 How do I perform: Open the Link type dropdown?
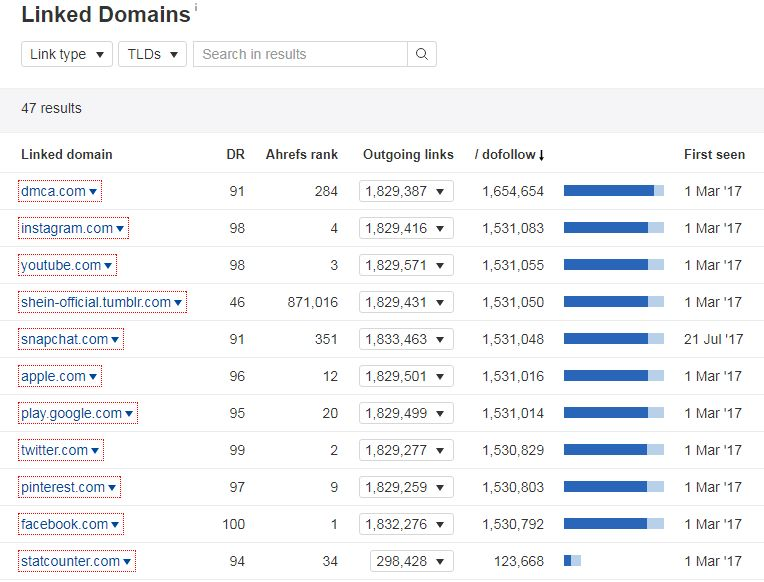[67, 54]
